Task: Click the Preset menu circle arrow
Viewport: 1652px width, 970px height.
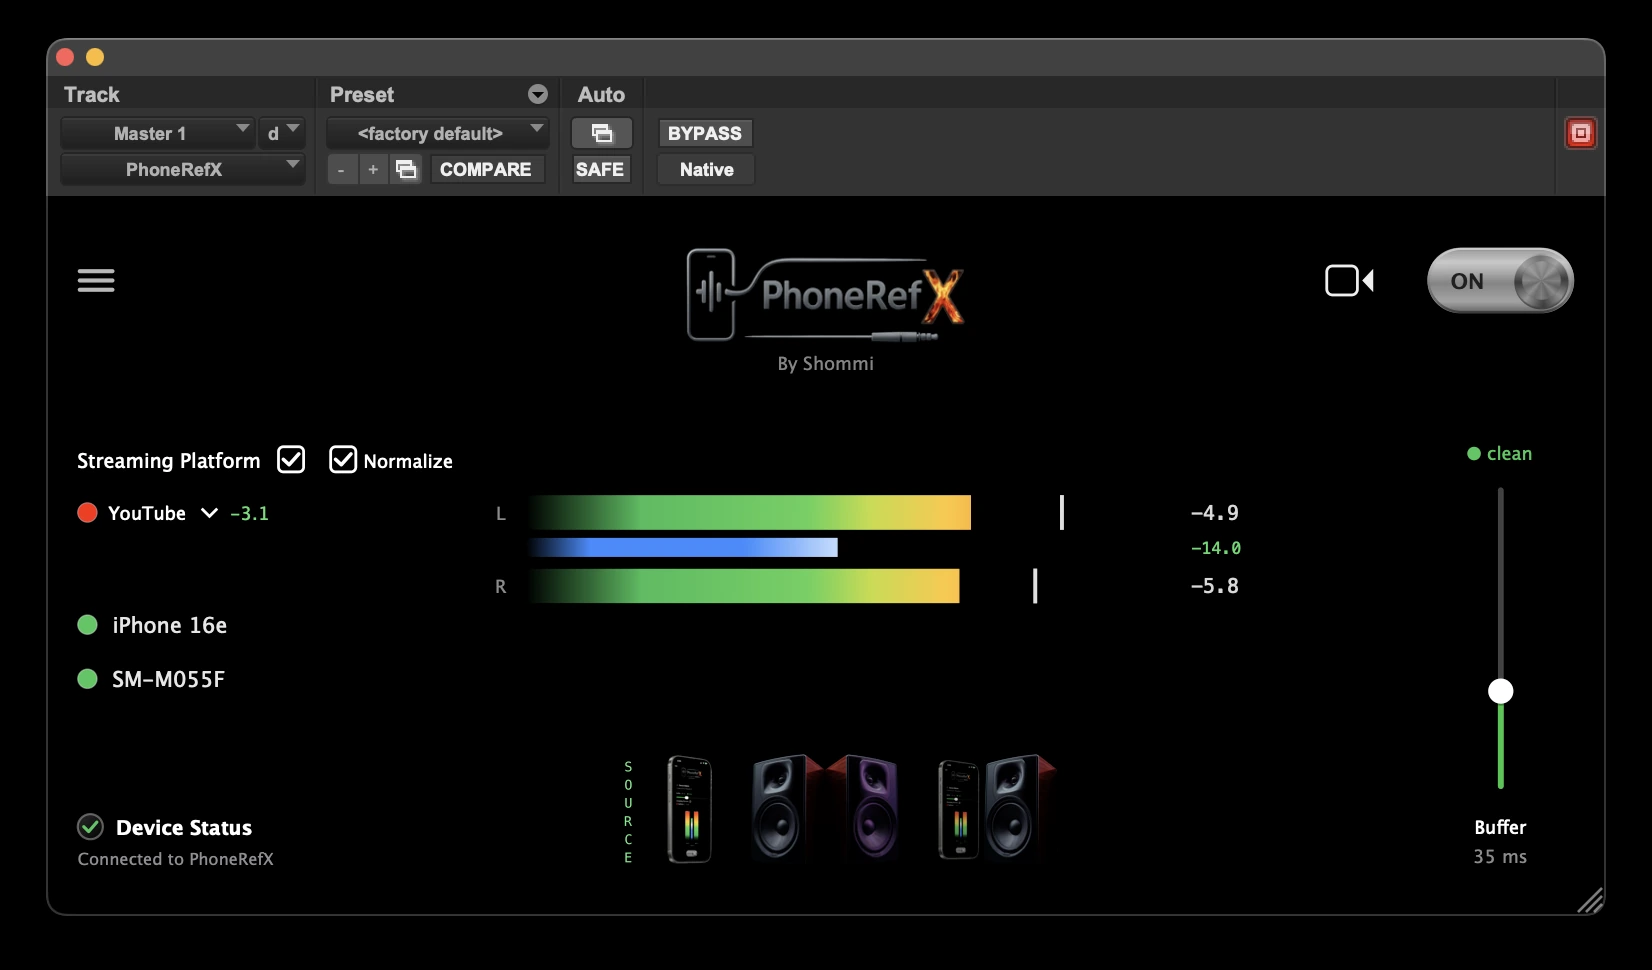Action: click(538, 94)
